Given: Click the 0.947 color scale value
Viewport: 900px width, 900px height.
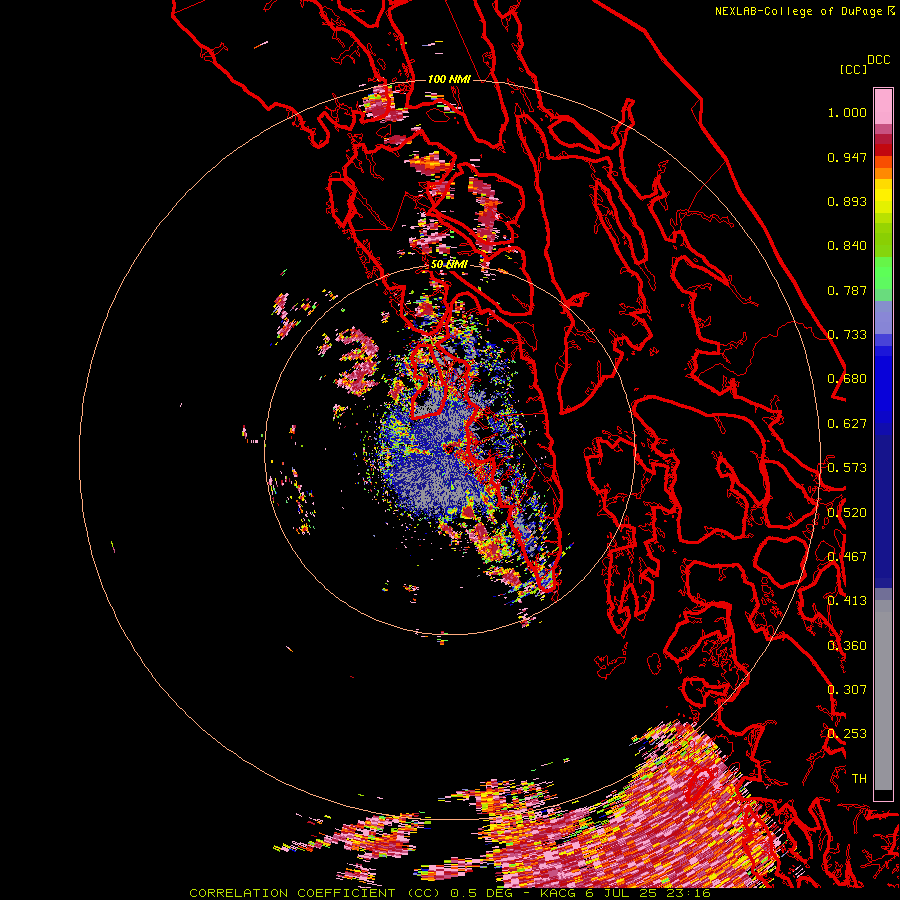Looking at the screenshot, I should click(x=847, y=157).
